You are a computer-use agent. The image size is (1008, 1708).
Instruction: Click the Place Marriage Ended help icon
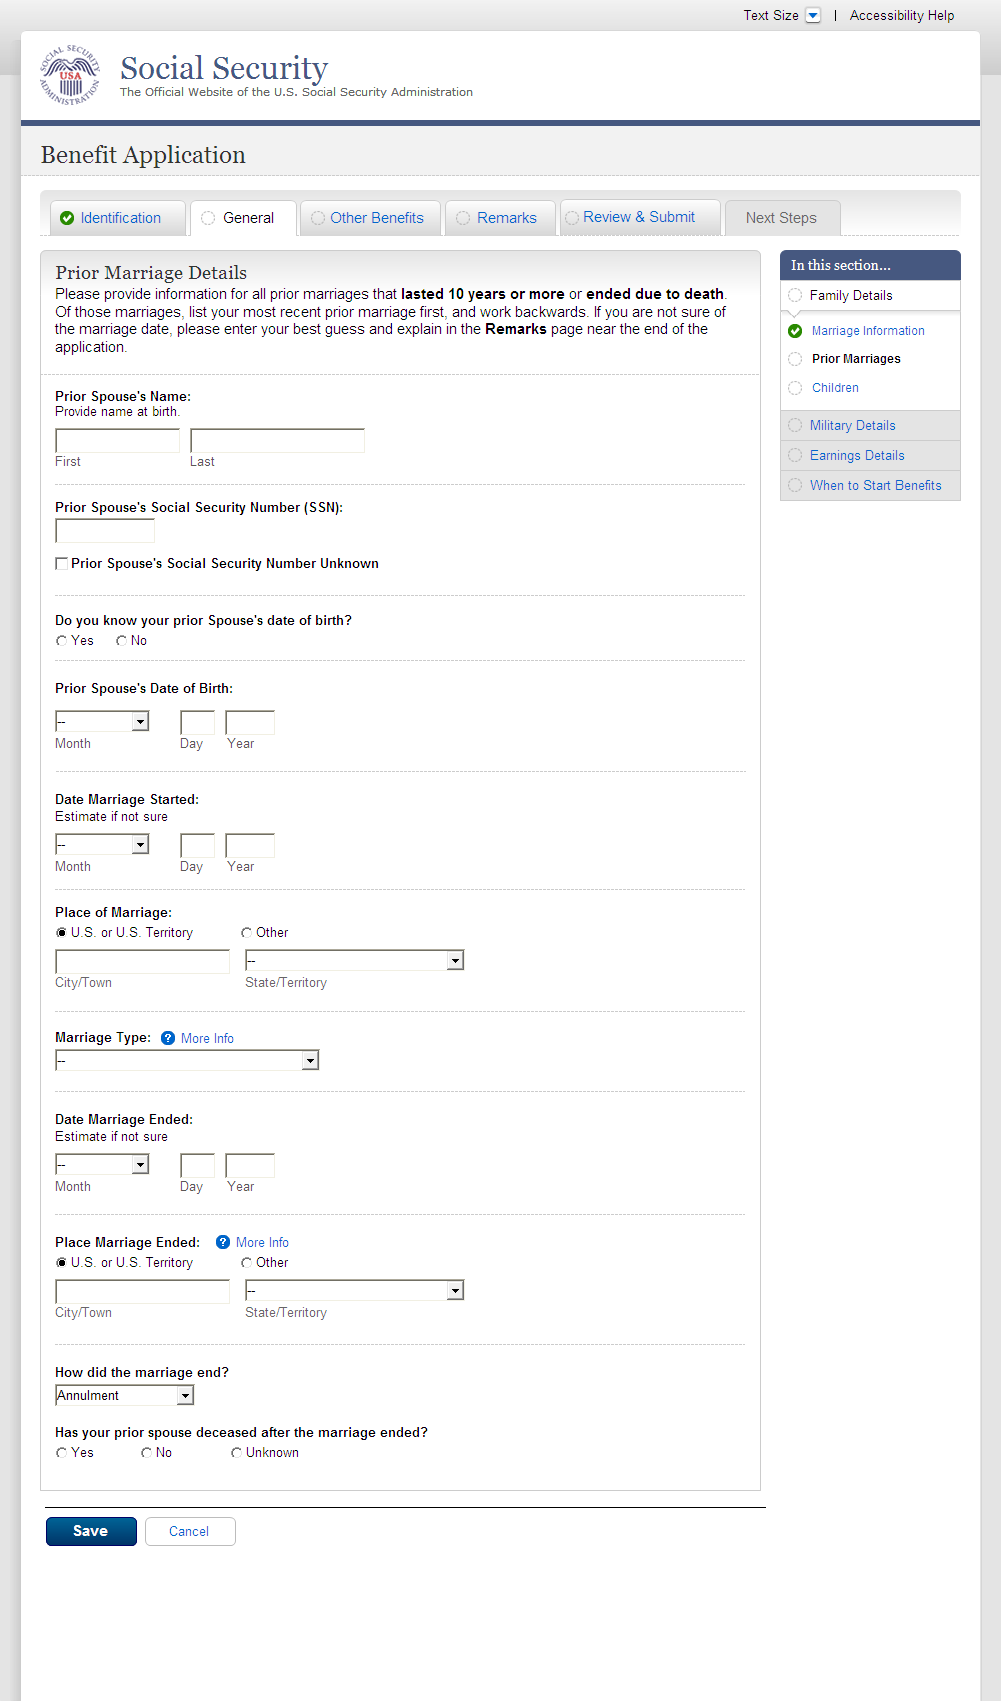pos(223,1242)
